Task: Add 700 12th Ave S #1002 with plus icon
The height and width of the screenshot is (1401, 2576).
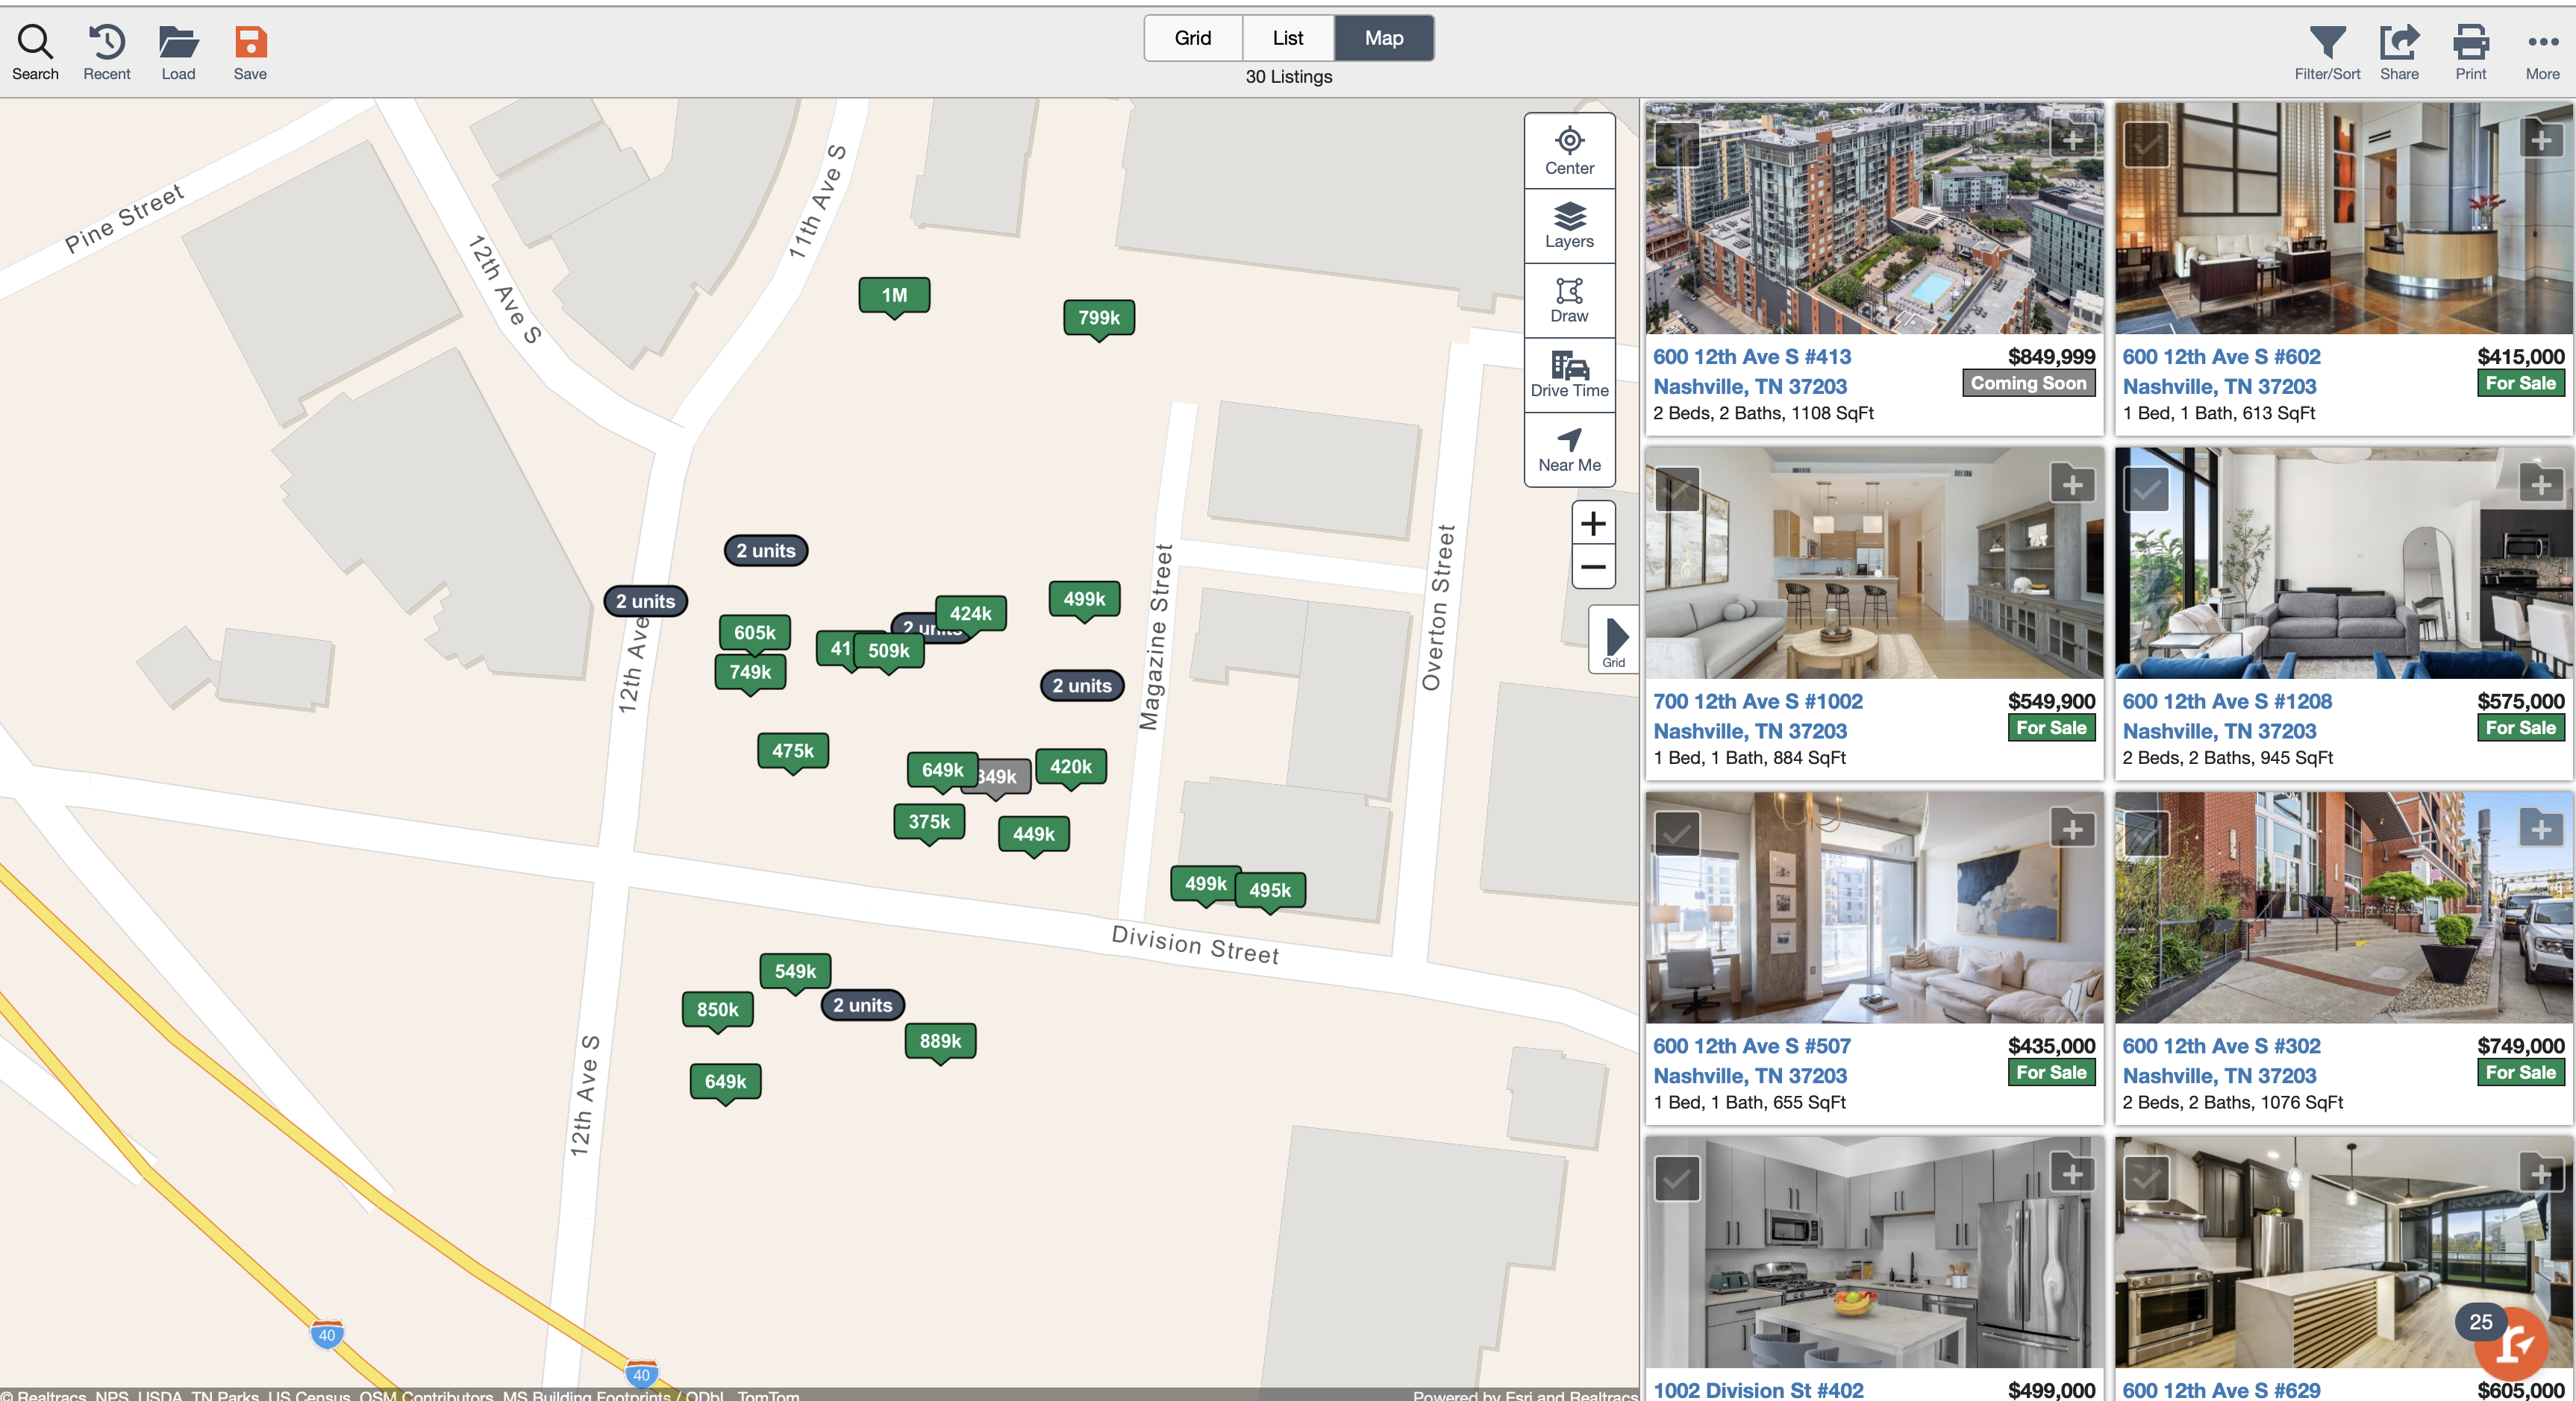Action: tap(2072, 485)
